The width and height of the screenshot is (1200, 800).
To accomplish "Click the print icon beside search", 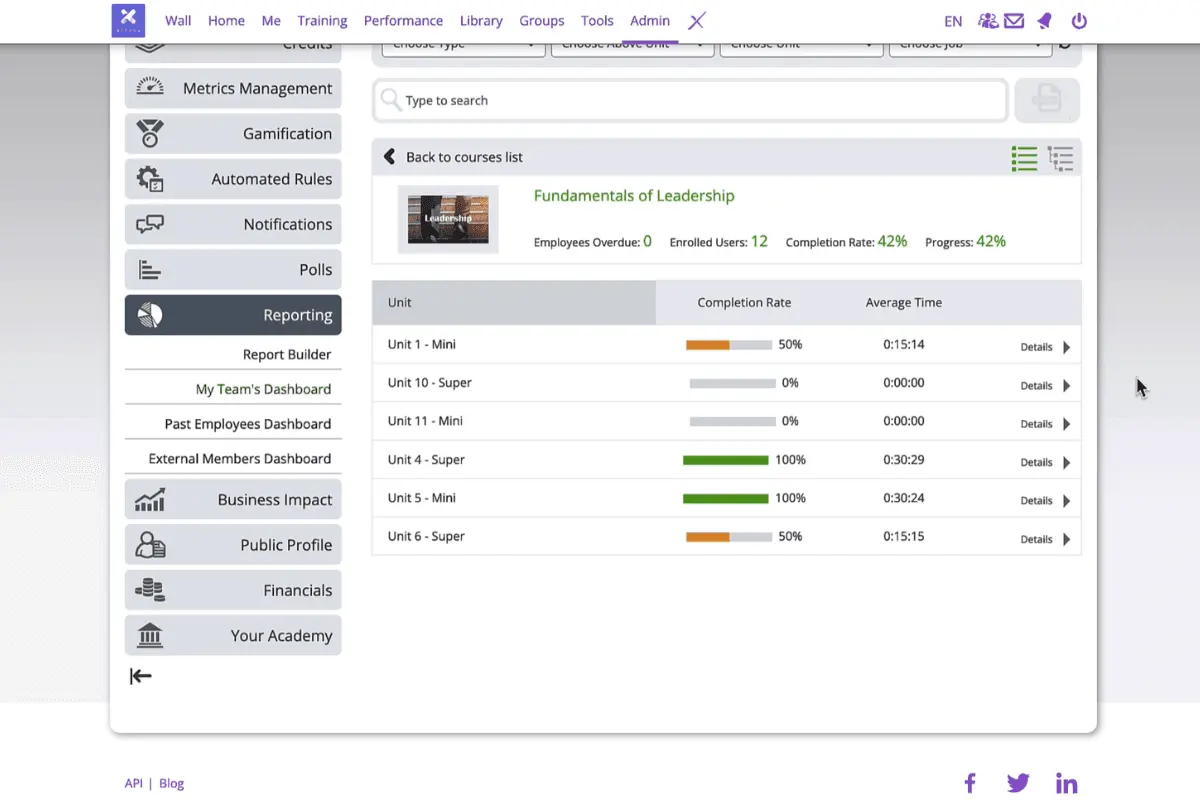I will 1047,100.
